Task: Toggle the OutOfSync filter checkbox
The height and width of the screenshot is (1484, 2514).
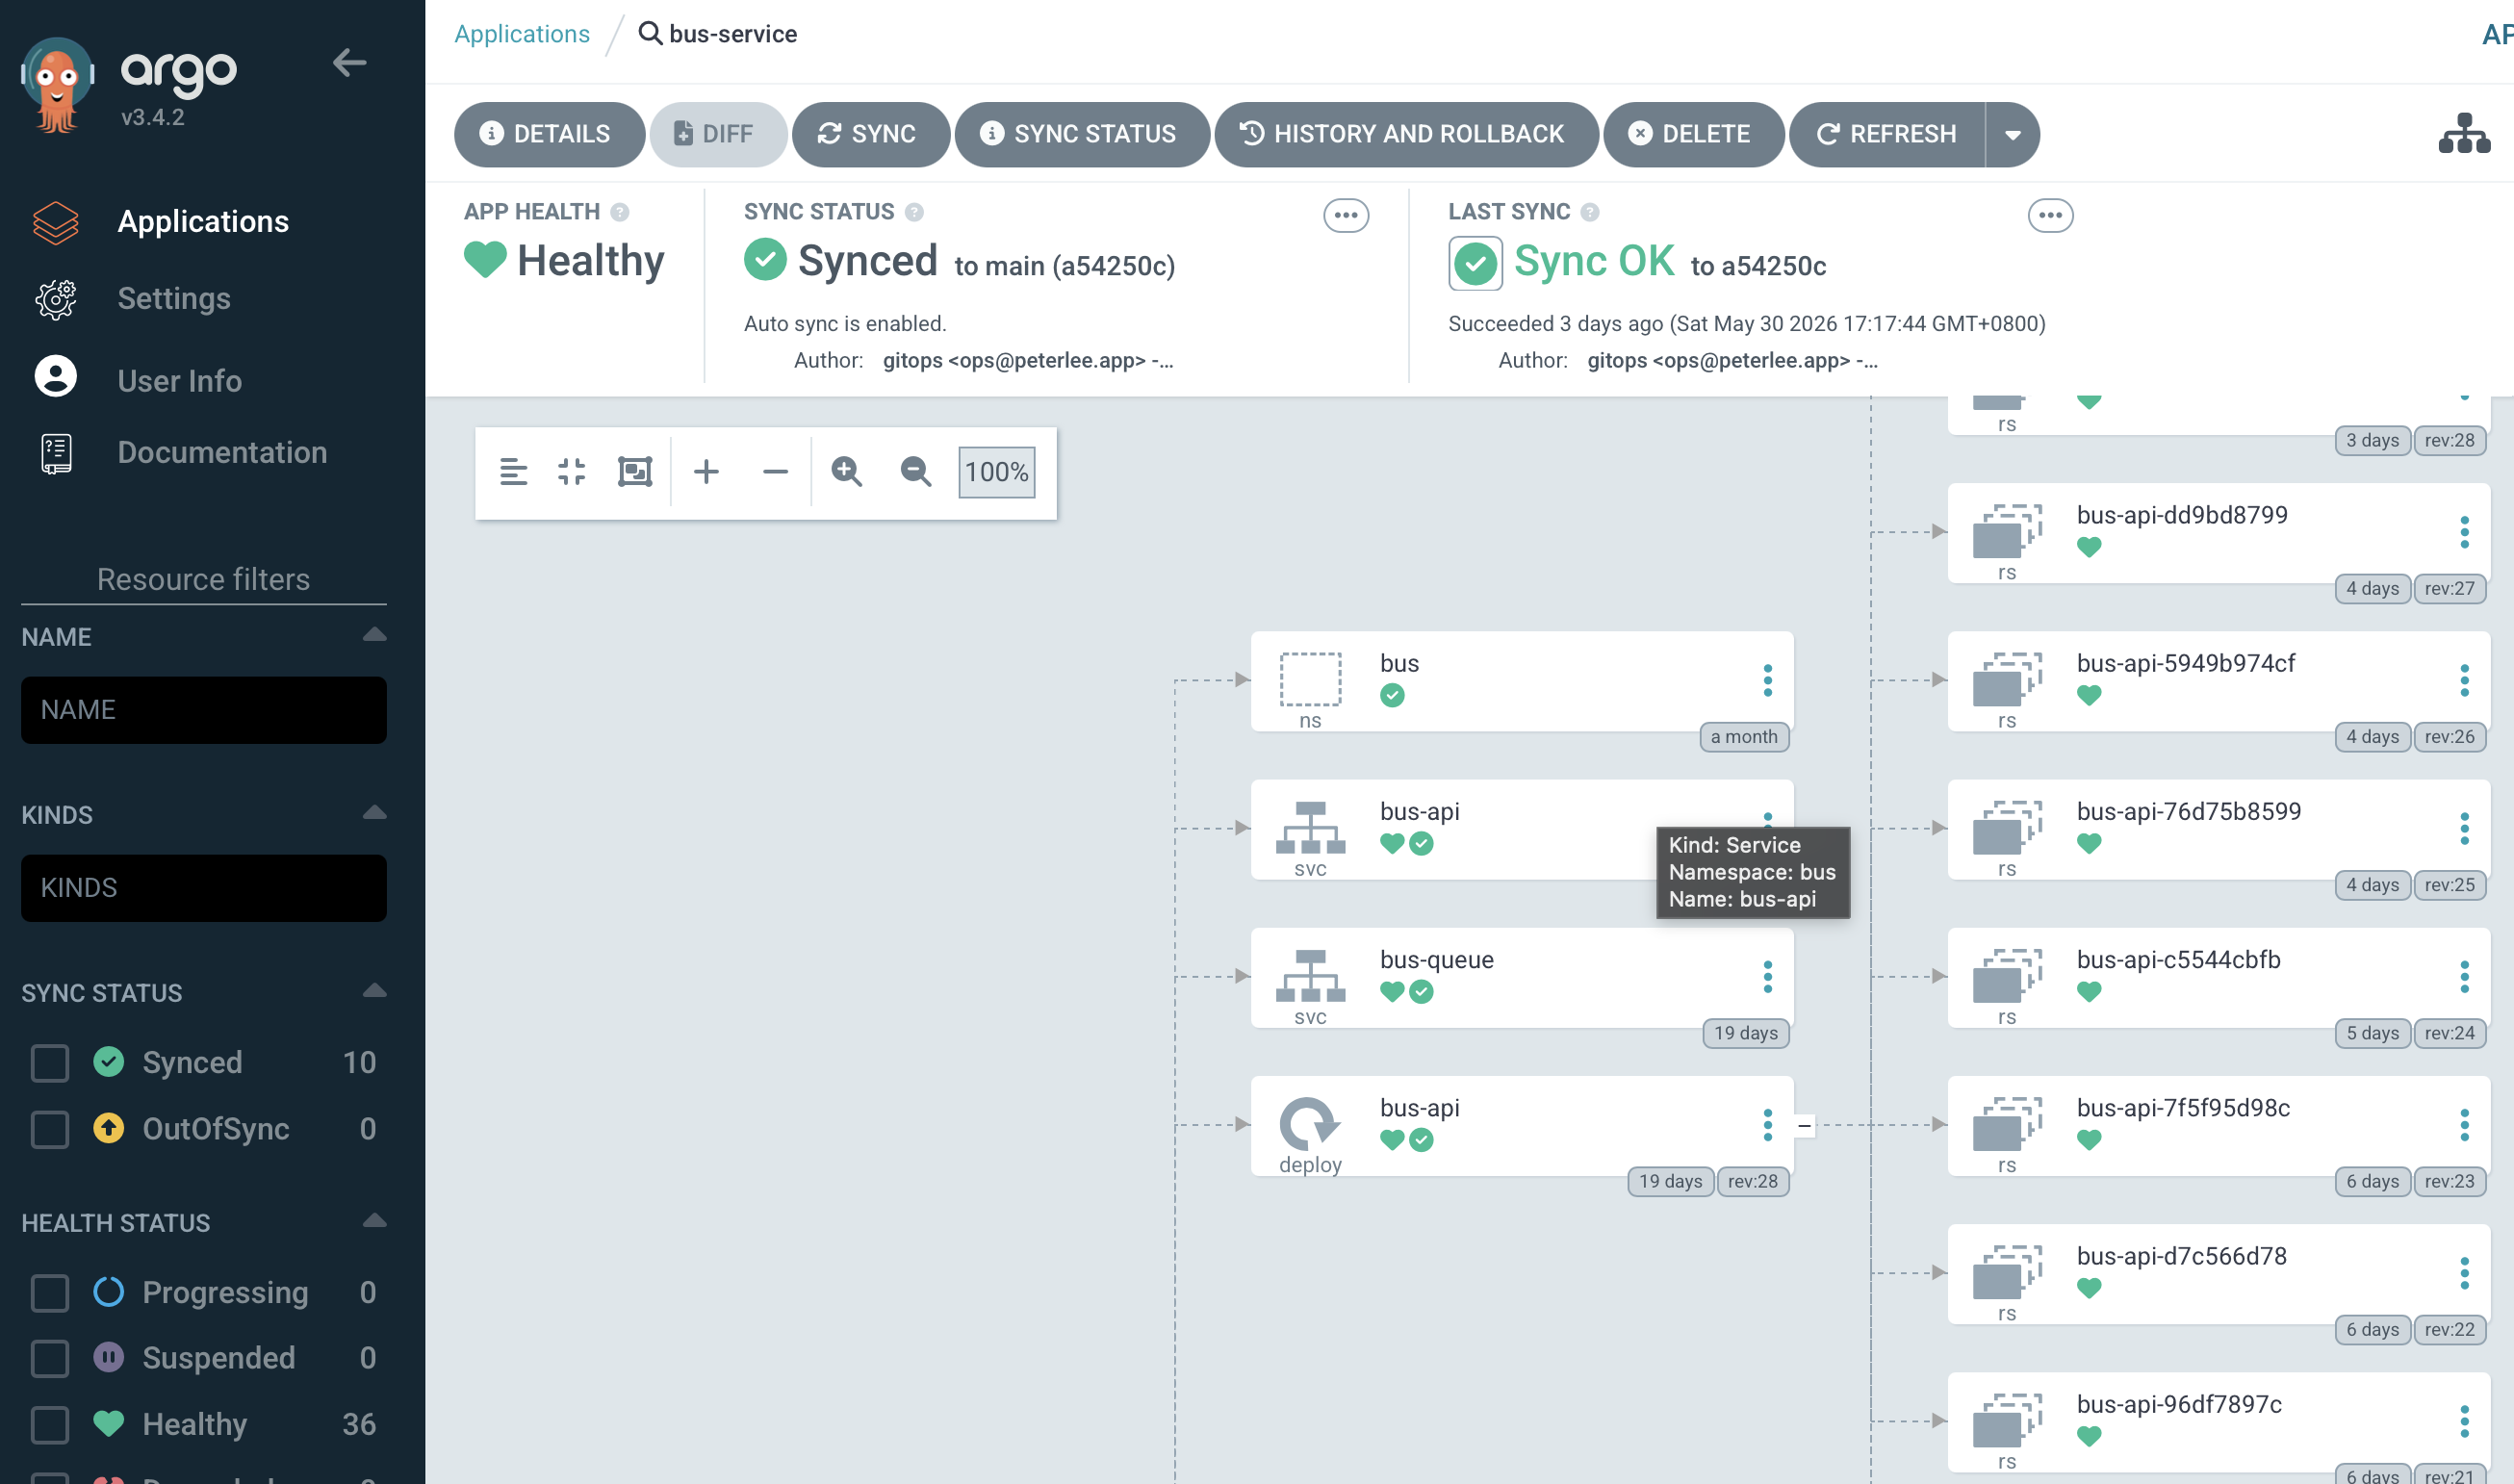Action: click(50, 1129)
